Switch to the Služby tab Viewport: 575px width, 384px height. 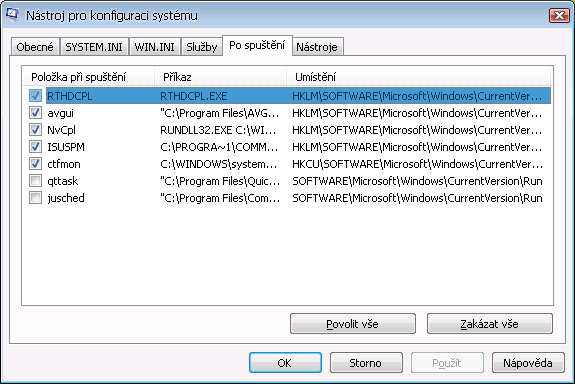click(x=202, y=47)
